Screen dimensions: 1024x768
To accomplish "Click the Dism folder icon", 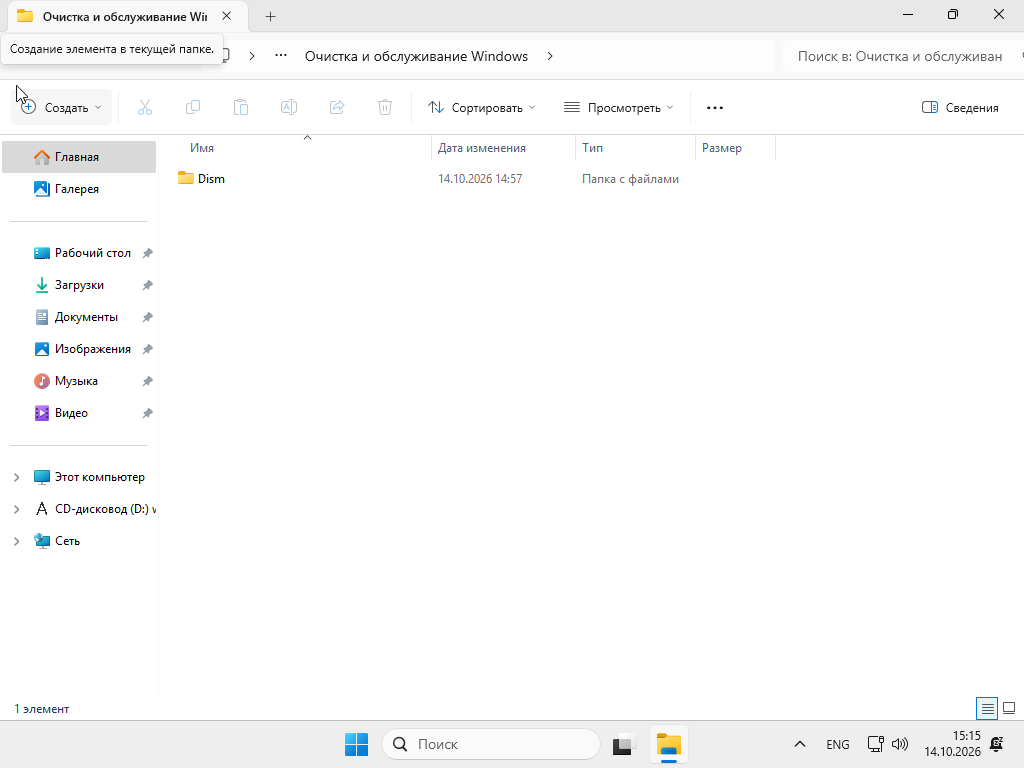I will pyautogui.click(x=186, y=178).
